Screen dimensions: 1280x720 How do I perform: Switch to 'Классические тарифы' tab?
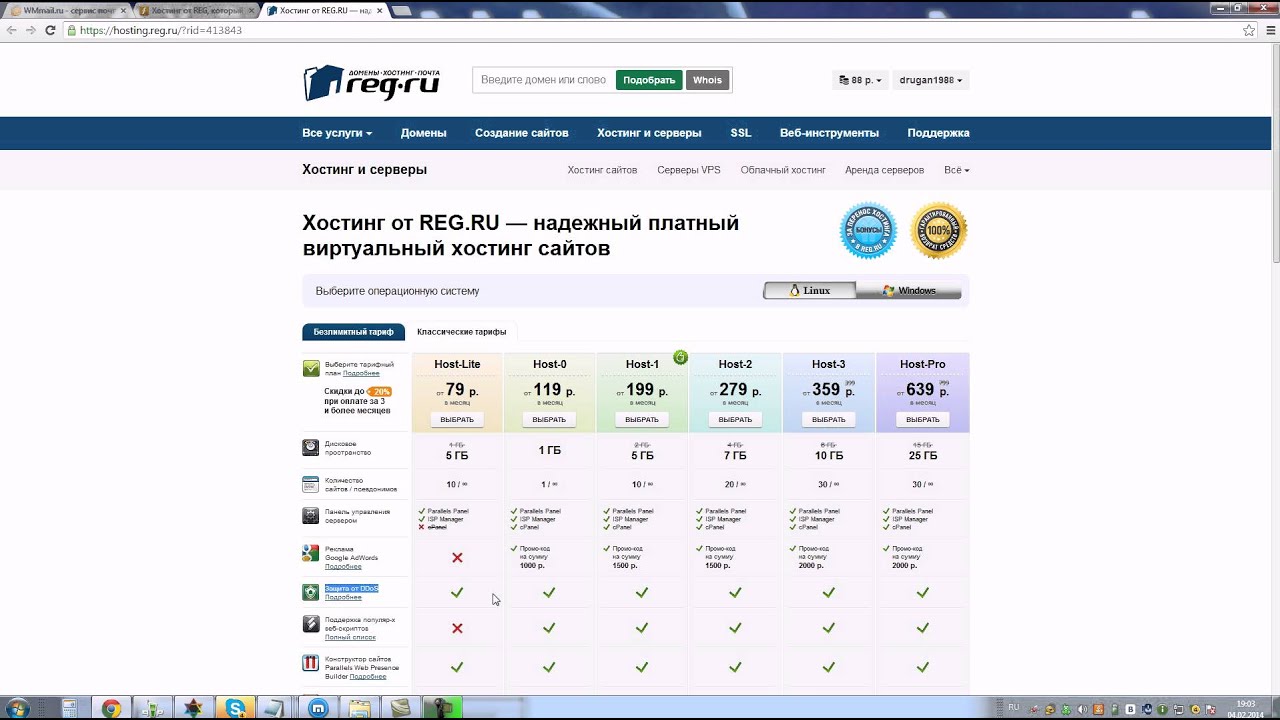pyautogui.click(x=462, y=332)
